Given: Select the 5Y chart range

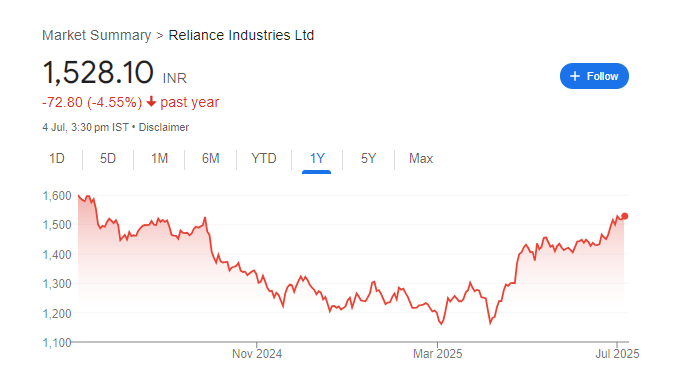Looking at the screenshot, I should (x=369, y=159).
